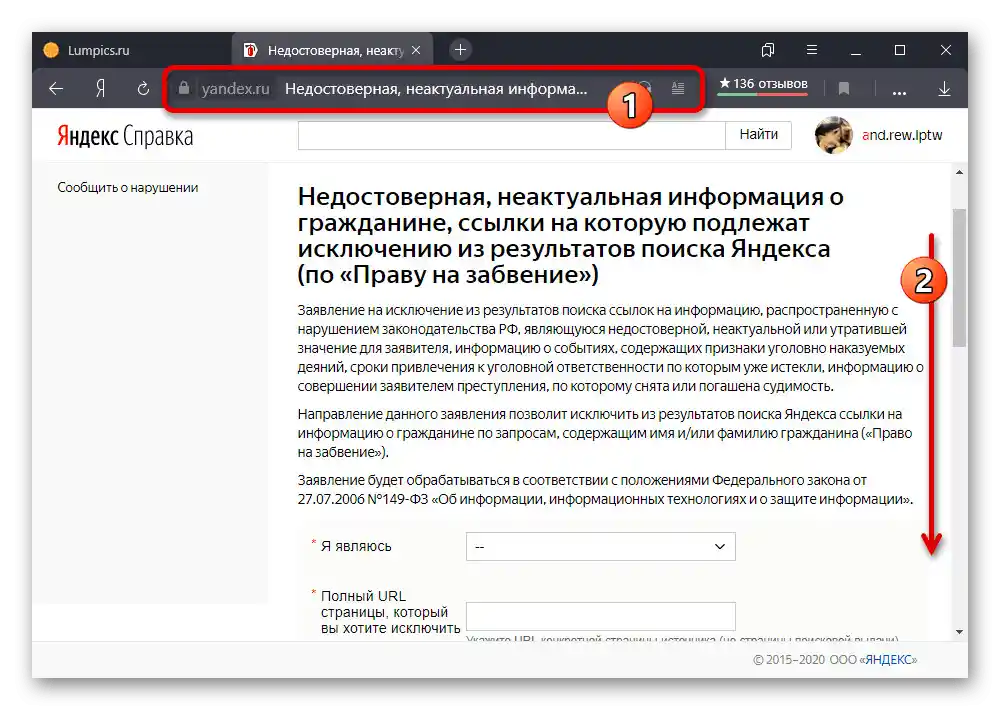Toggle reader mode icon in address bar
Viewport: 1000px width, 710px height.
pyautogui.click(x=678, y=88)
